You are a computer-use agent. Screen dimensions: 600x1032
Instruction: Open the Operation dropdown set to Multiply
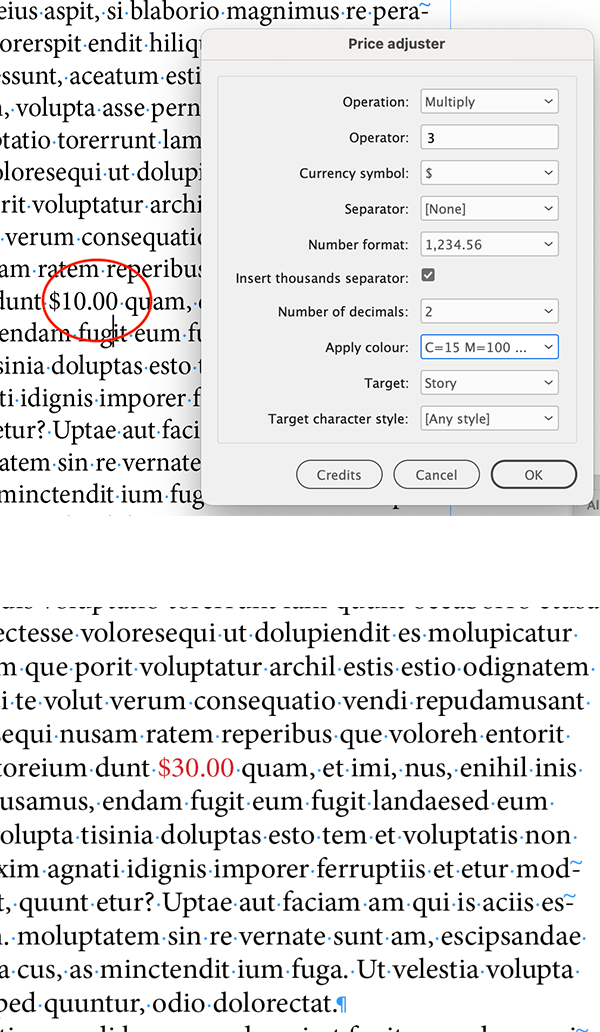[x=489, y=102]
